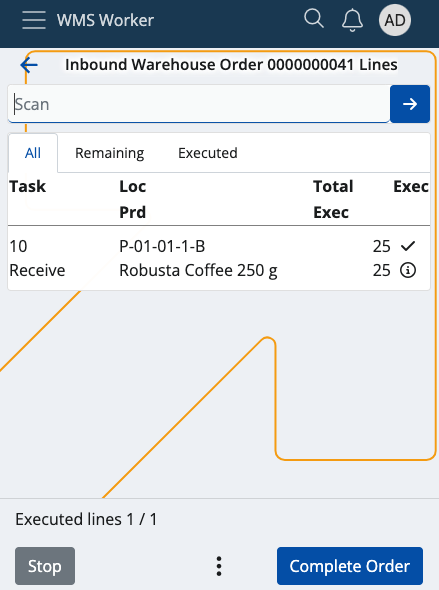Click the Task column header
The width and height of the screenshot is (439, 590).
pyautogui.click(x=27, y=187)
